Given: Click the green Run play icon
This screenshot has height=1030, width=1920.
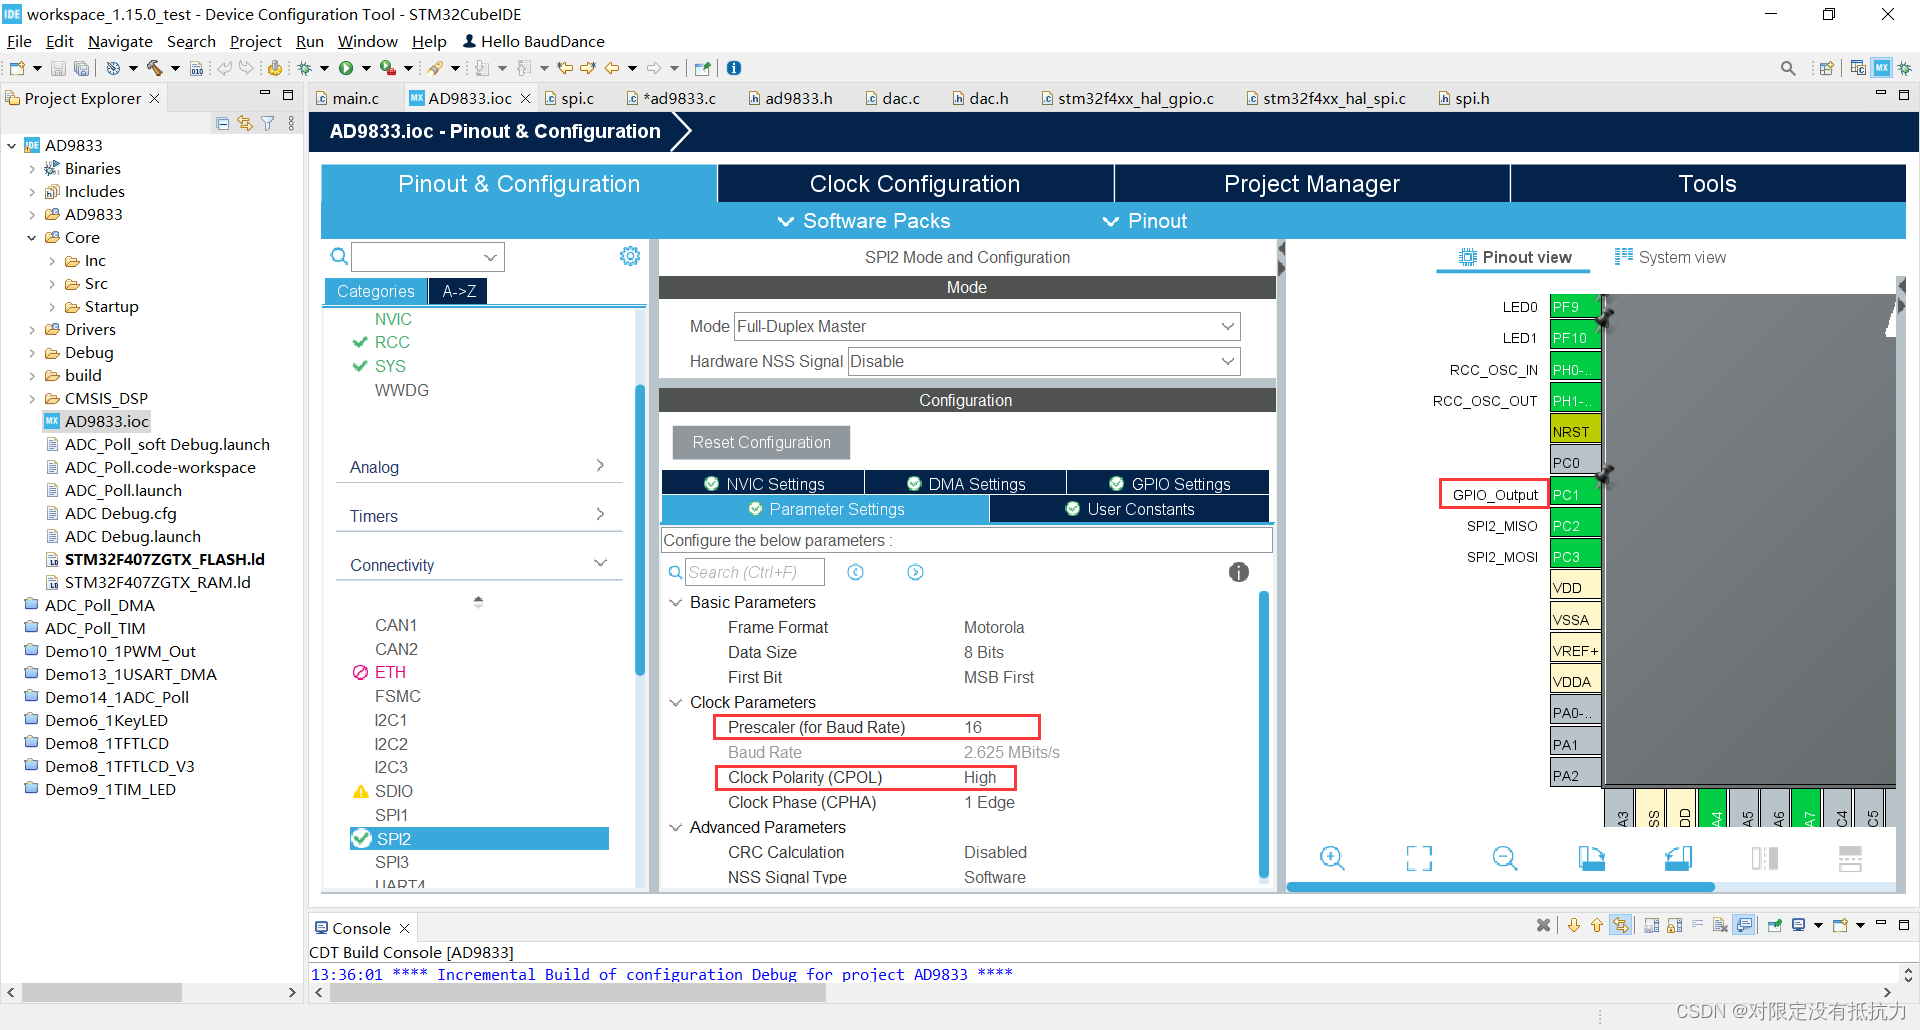Looking at the screenshot, I should 346,68.
